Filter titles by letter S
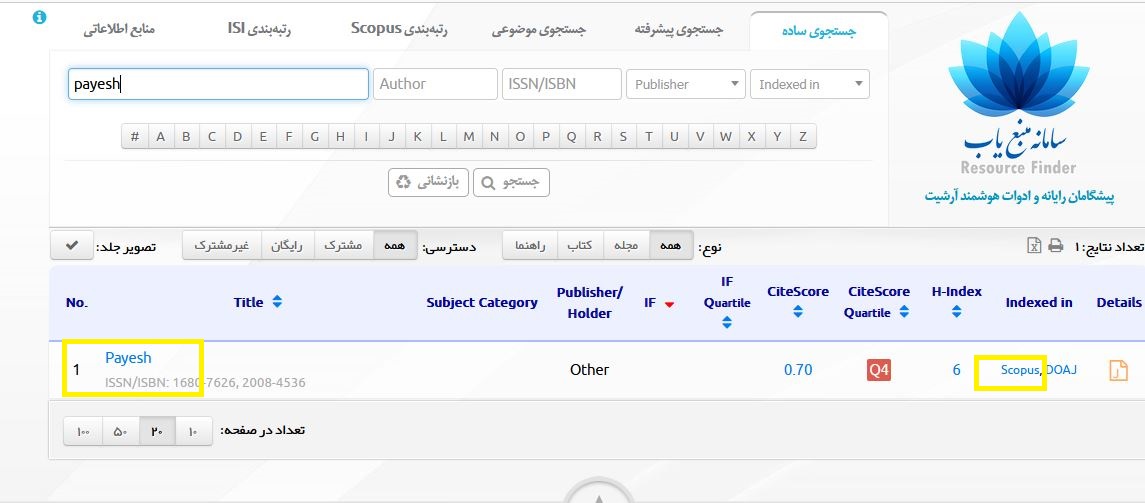Viewport: 1145px width, 503px height. click(x=623, y=137)
